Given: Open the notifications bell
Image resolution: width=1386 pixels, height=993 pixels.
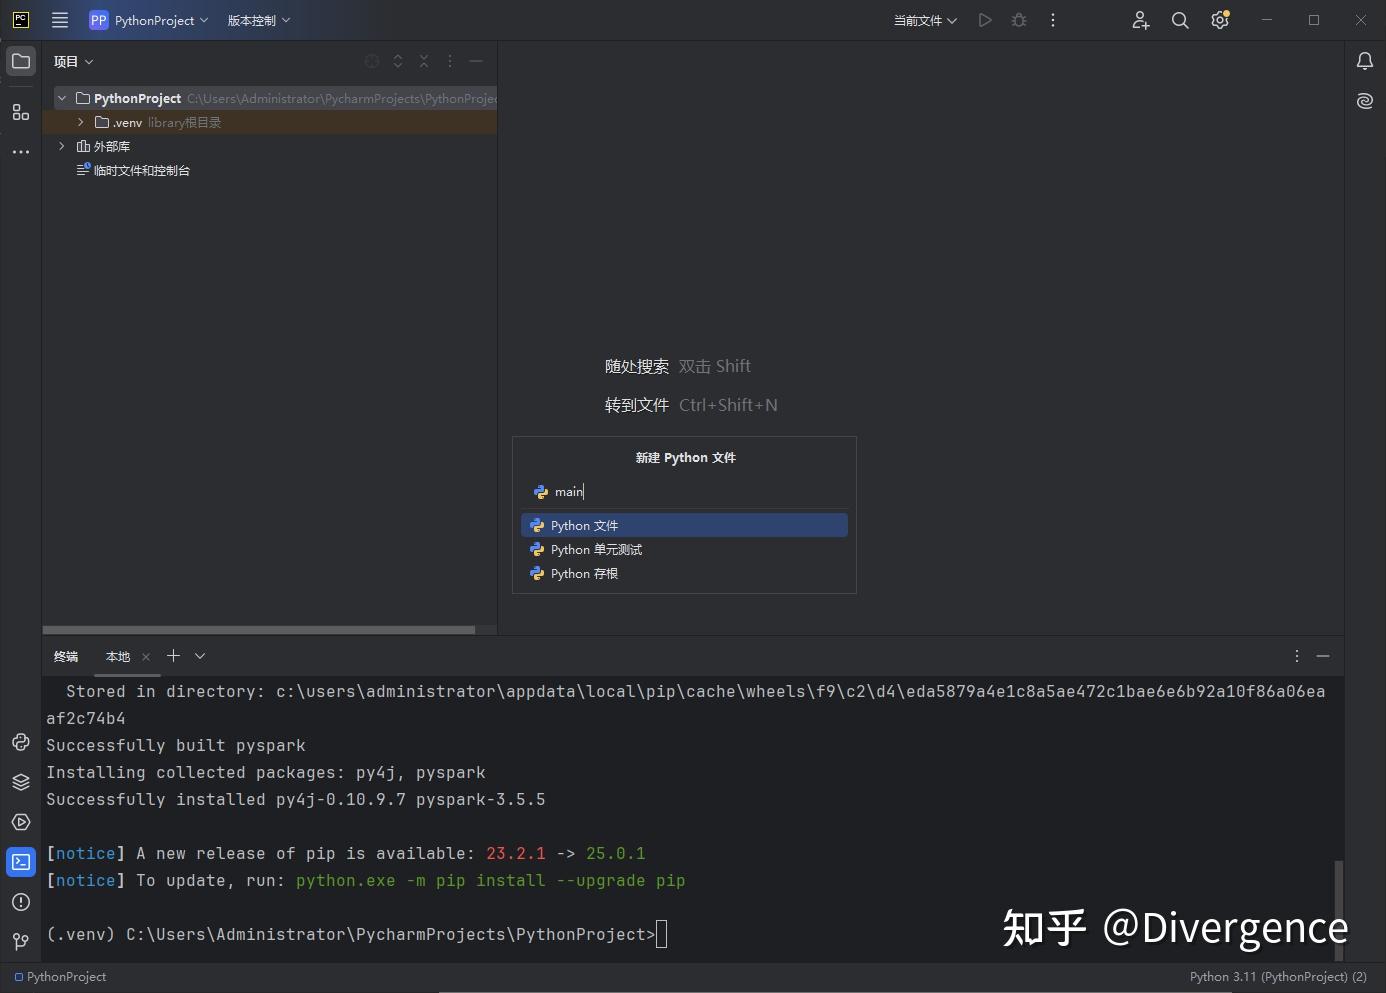Looking at the screenshot, I should point(1365,61).
